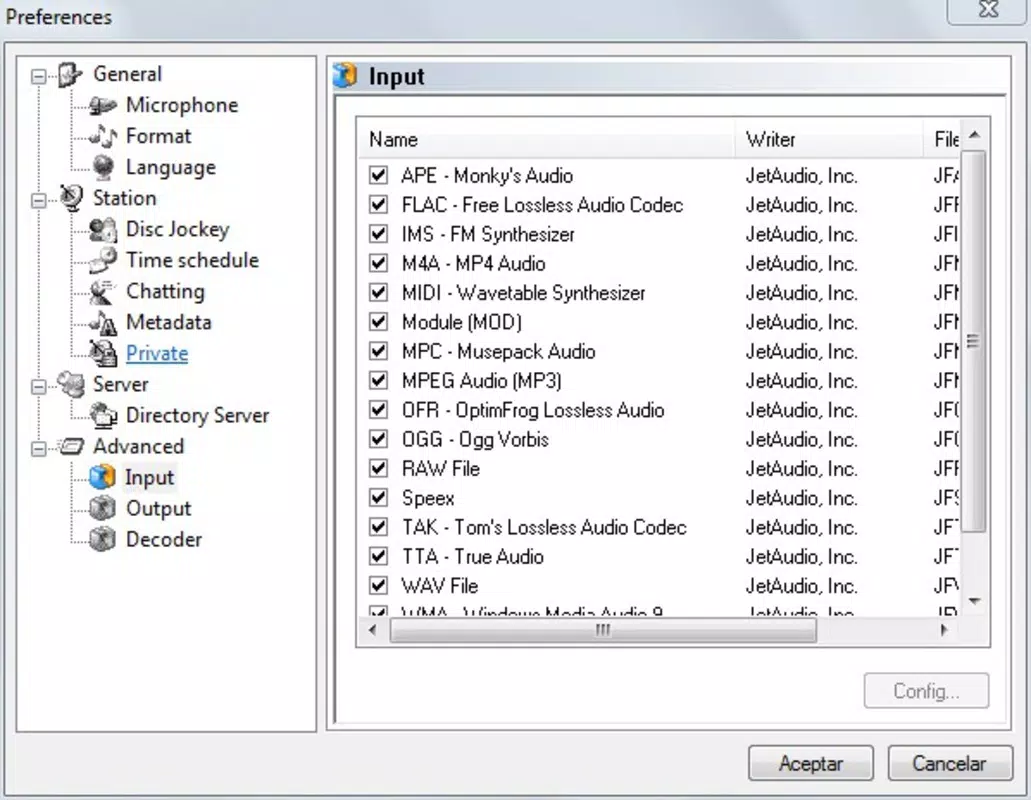
Task: Click the Decoder cube icon
Action: coord(103,539)
